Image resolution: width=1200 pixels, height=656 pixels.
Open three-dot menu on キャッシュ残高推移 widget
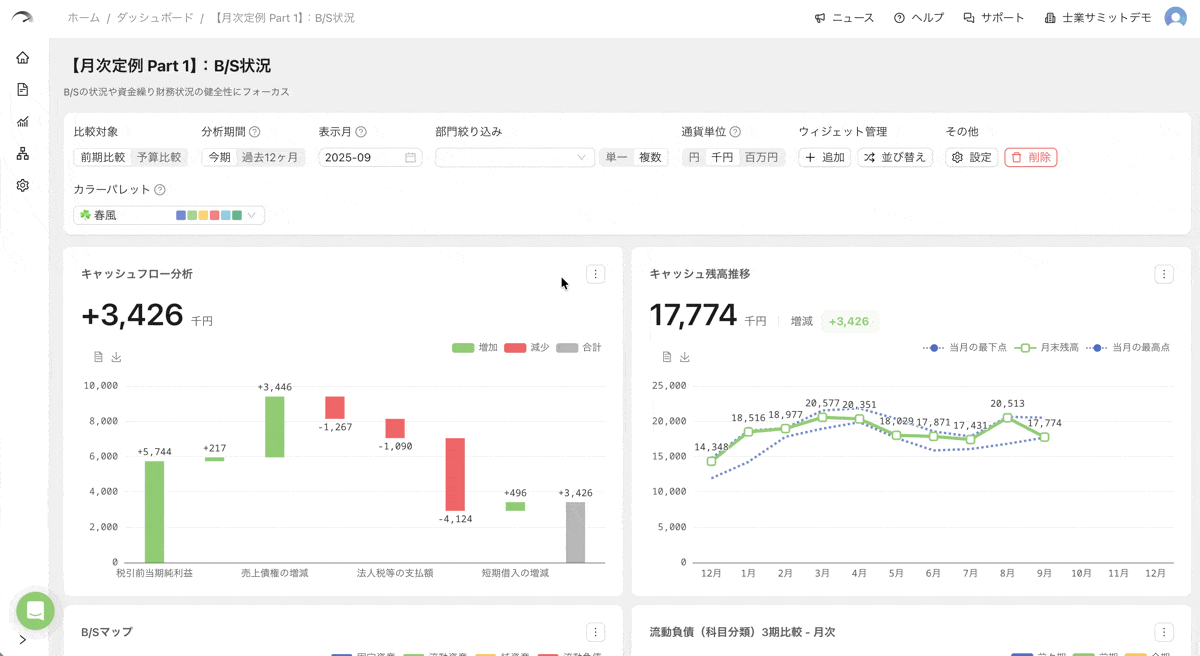click(1163, 274)
